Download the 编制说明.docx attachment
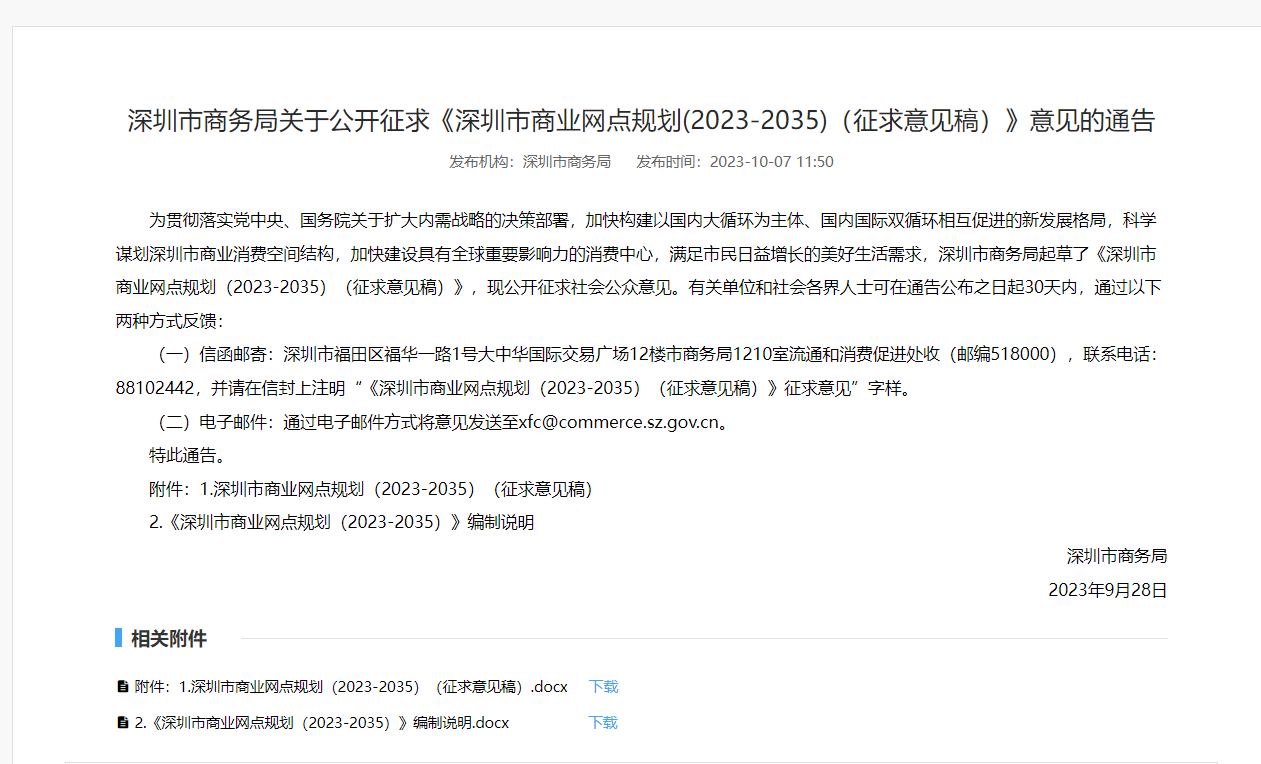 pos(603,723)
